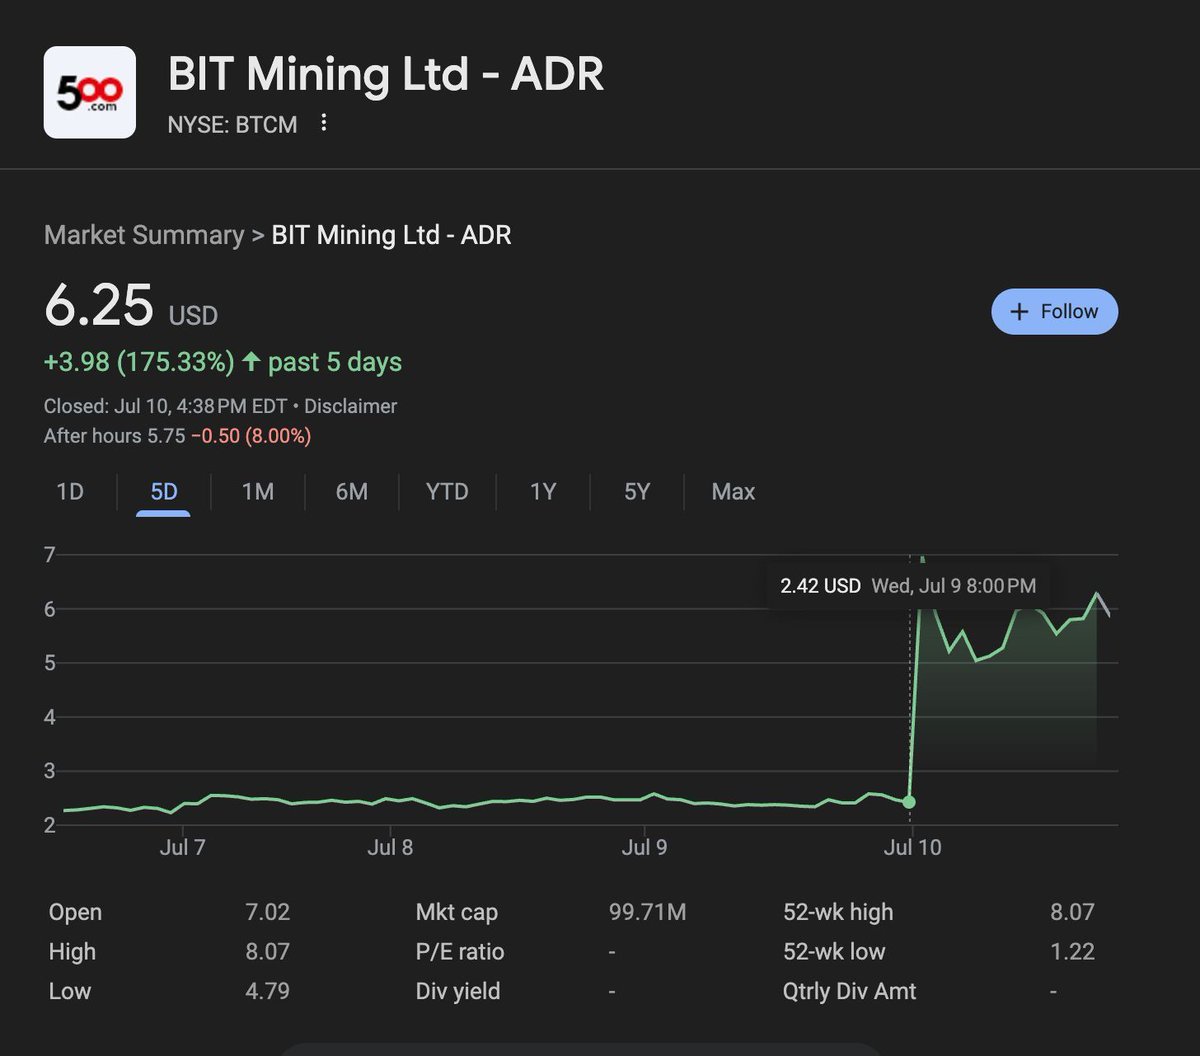The height and width of the screenshot is (1056, 1200).
Task: Click the Jul 8 axis label
Action: (x=390, y=848)
